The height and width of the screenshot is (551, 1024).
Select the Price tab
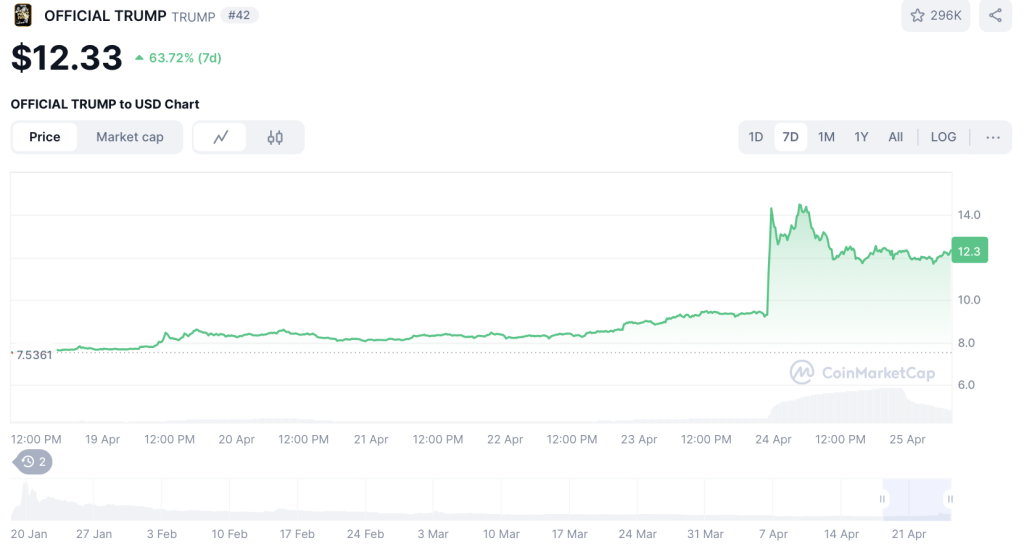(44, 137)
